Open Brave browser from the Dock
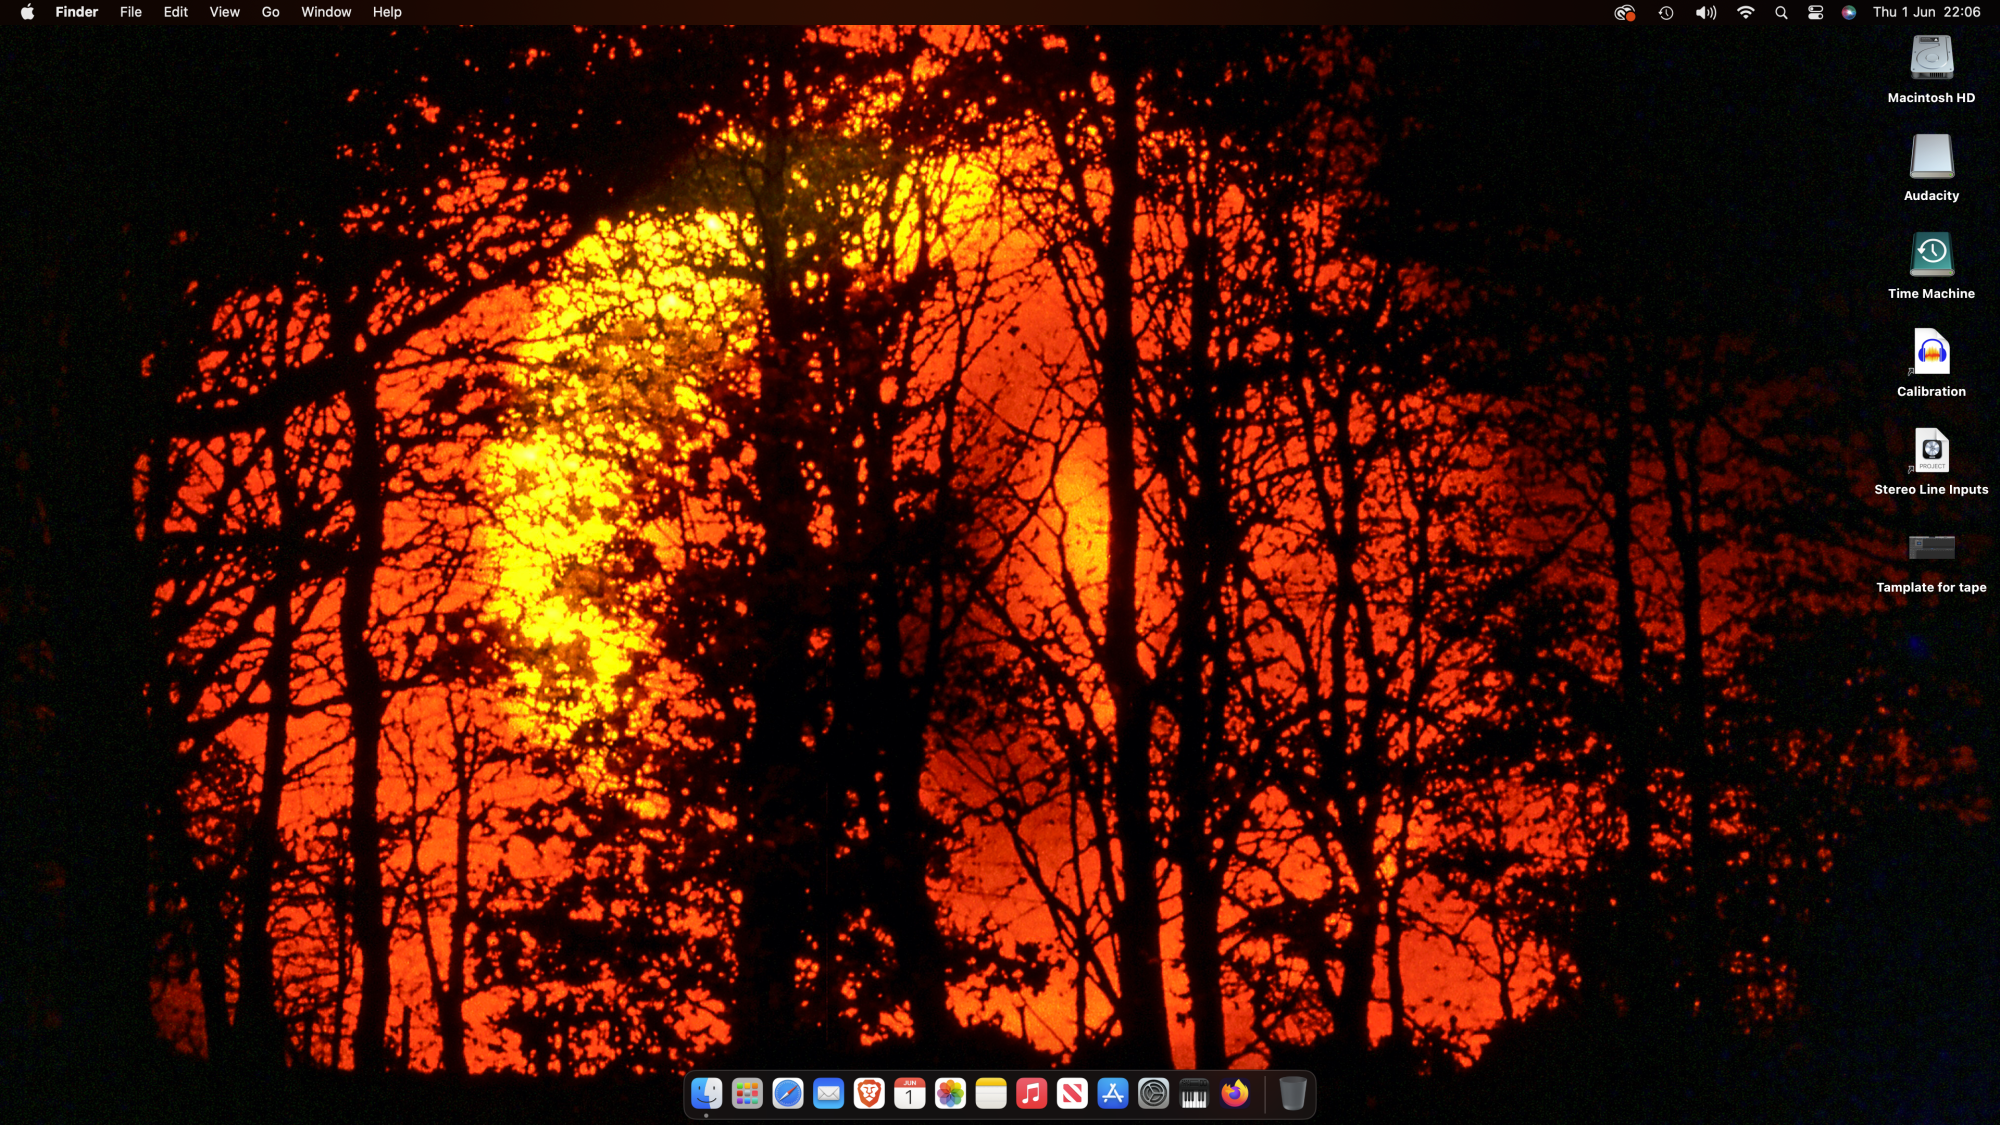The width and height of the screenshot is (2000, 1125). [x=869, y=1094]
